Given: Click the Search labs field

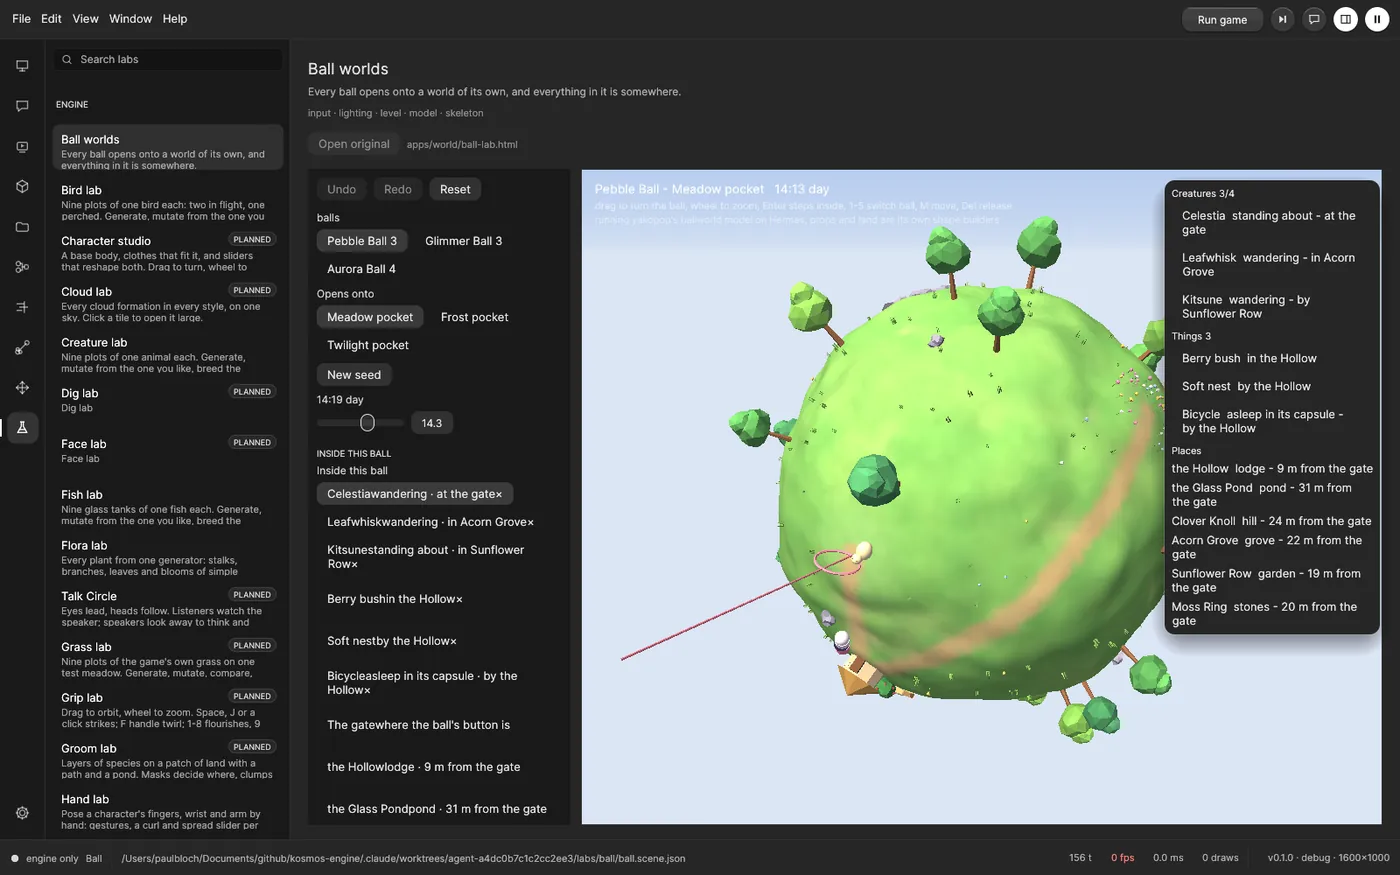Looking at the screenshot, I should coord(168,59).
